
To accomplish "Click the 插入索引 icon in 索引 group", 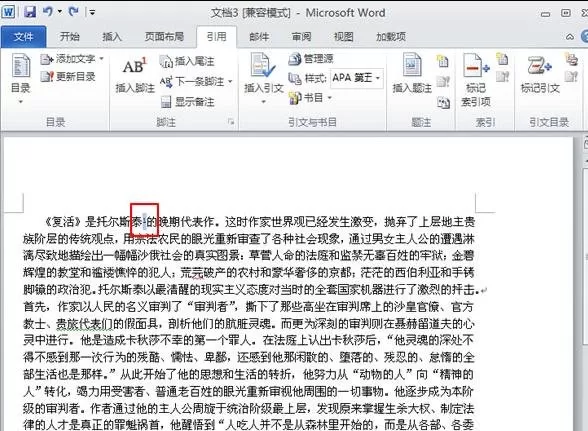I will (x=502, y=59).
